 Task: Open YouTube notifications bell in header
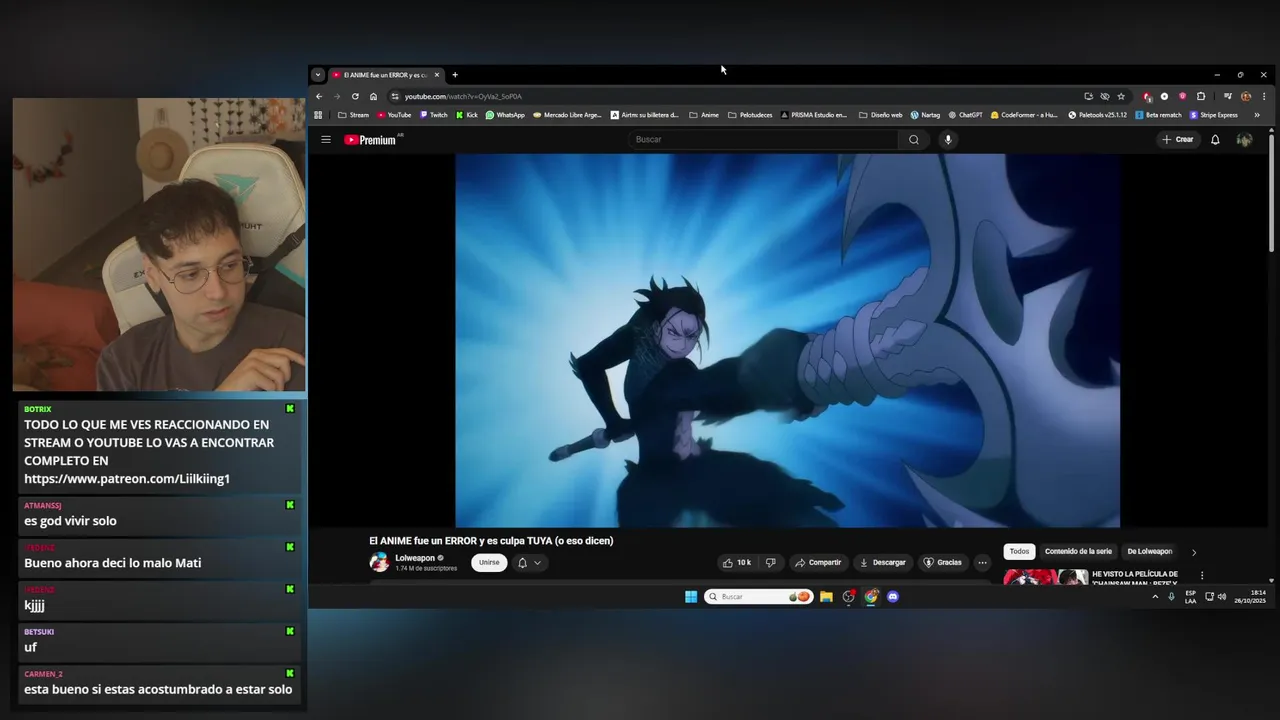(x=1215, y=140)
